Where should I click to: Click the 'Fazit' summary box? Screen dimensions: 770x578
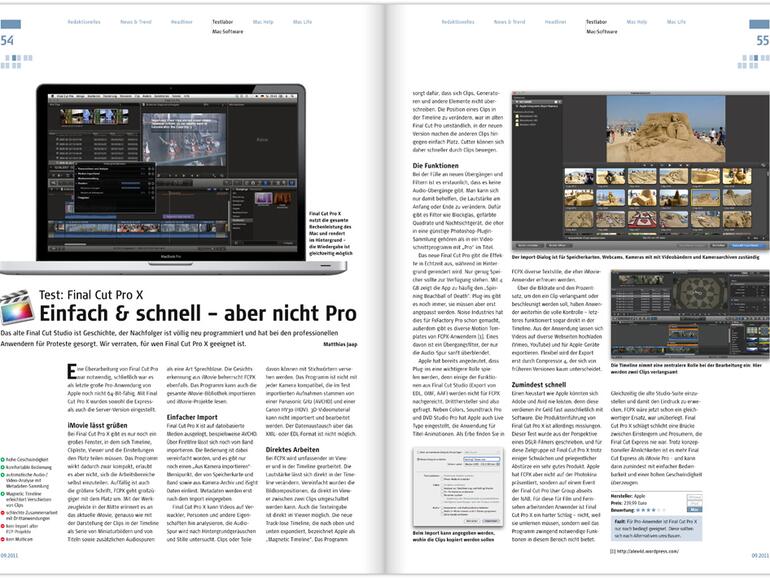pos(656,528)
